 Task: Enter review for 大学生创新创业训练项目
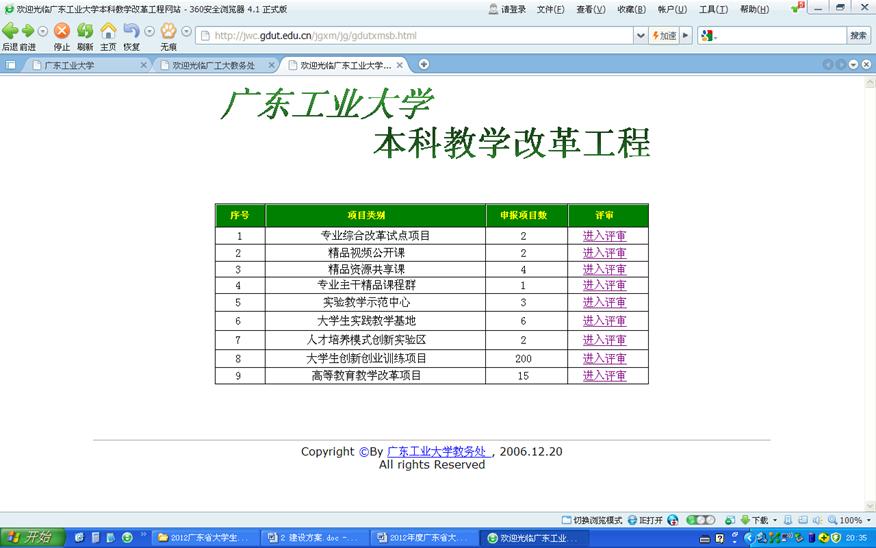[604, 359]
